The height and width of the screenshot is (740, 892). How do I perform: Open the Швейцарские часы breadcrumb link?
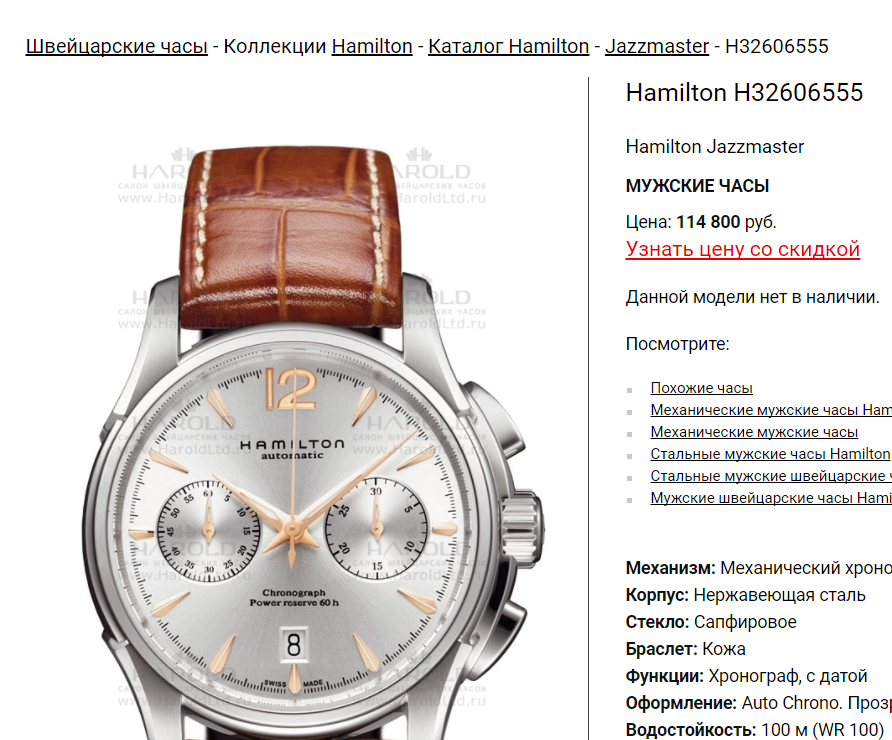[x=117, y=46]
